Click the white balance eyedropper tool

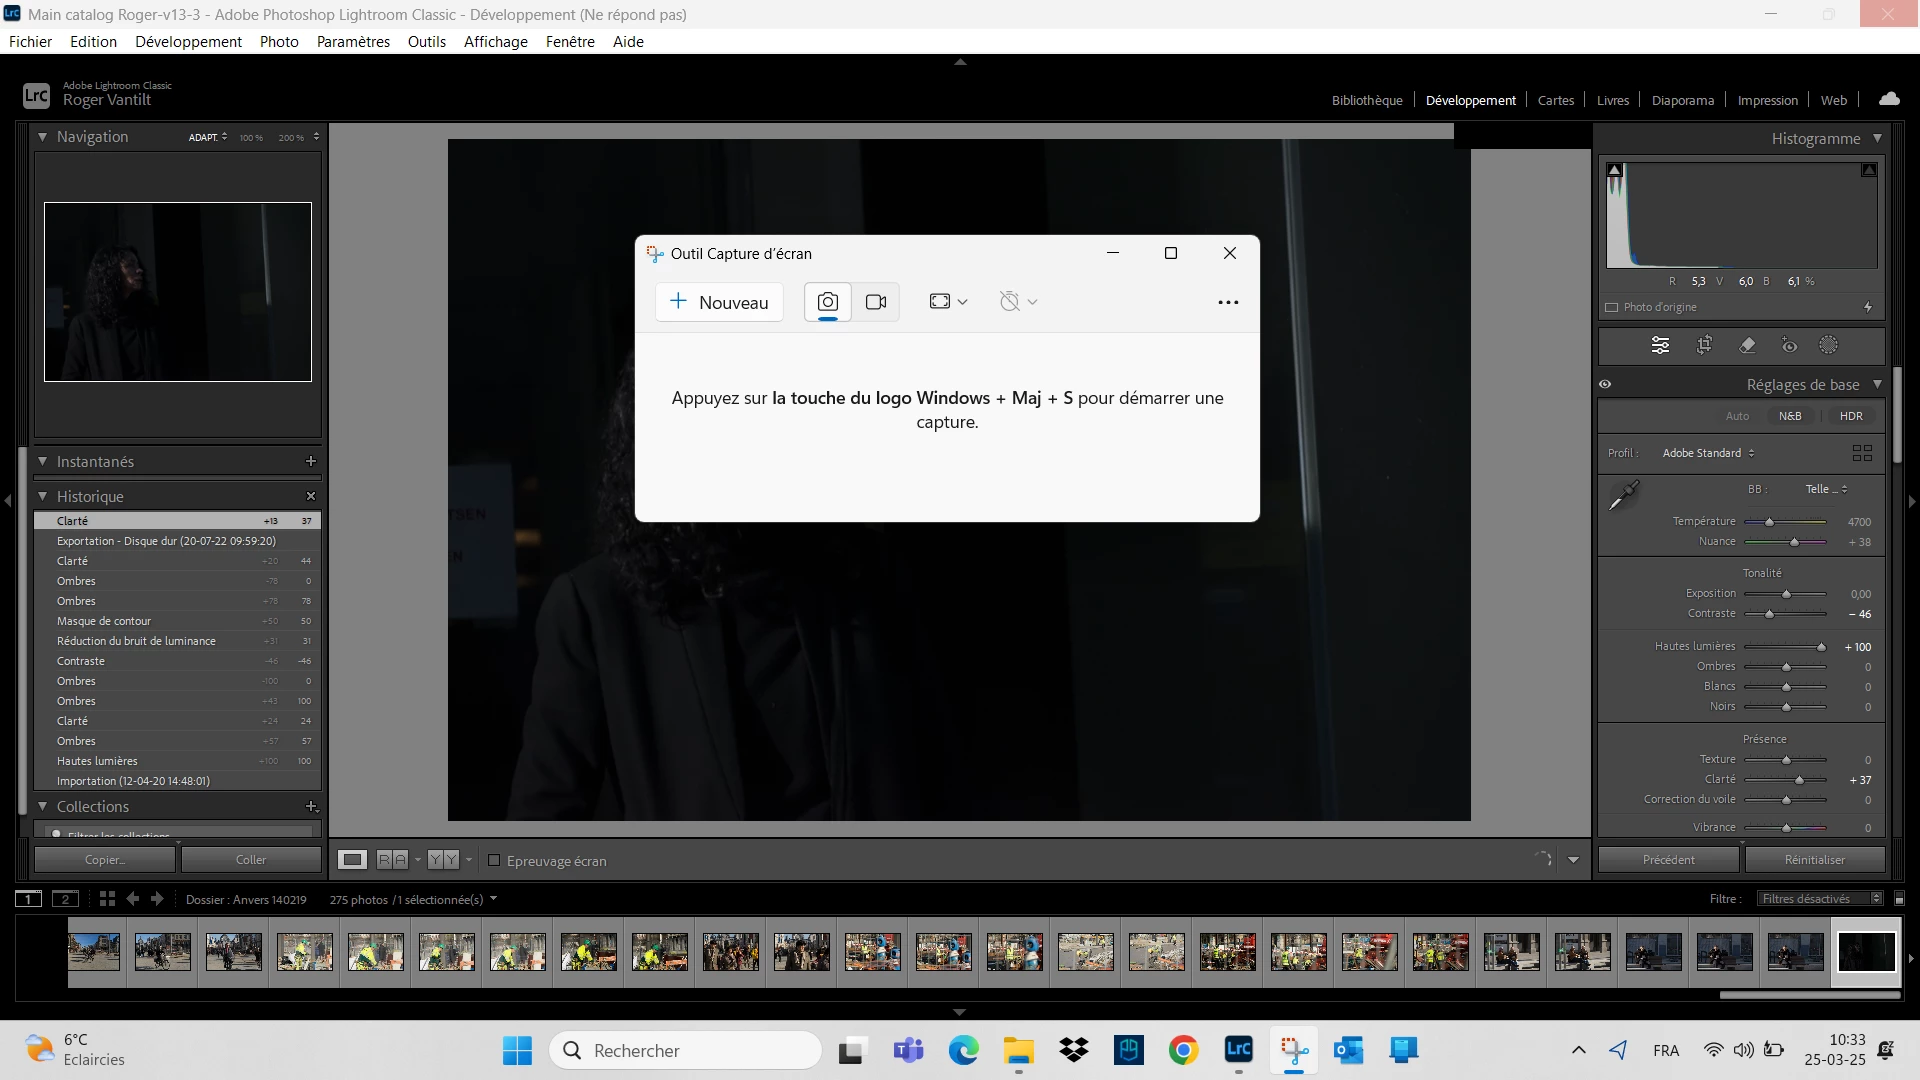tap(1624, 494)
